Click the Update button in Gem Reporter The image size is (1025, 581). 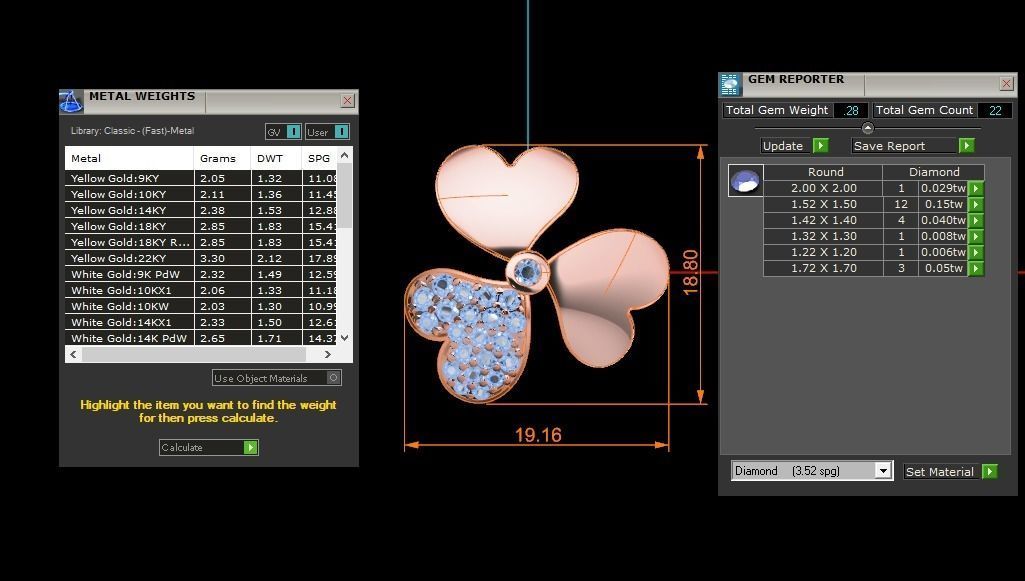click(795, 146)
